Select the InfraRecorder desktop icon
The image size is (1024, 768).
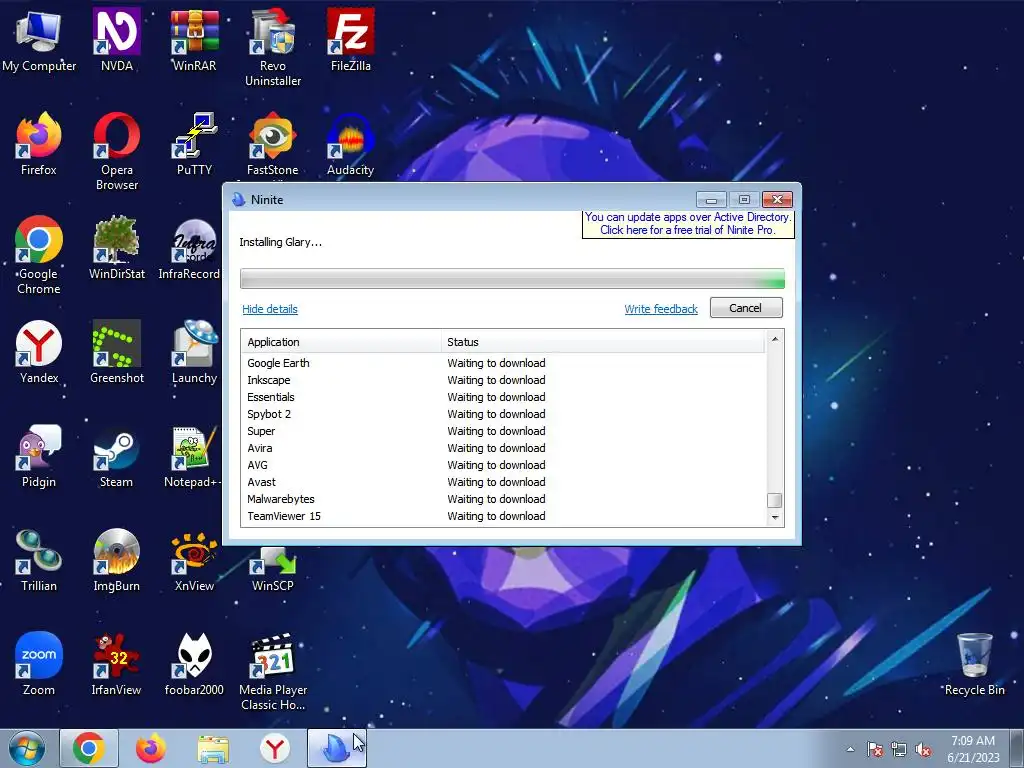tap(189, 248)
